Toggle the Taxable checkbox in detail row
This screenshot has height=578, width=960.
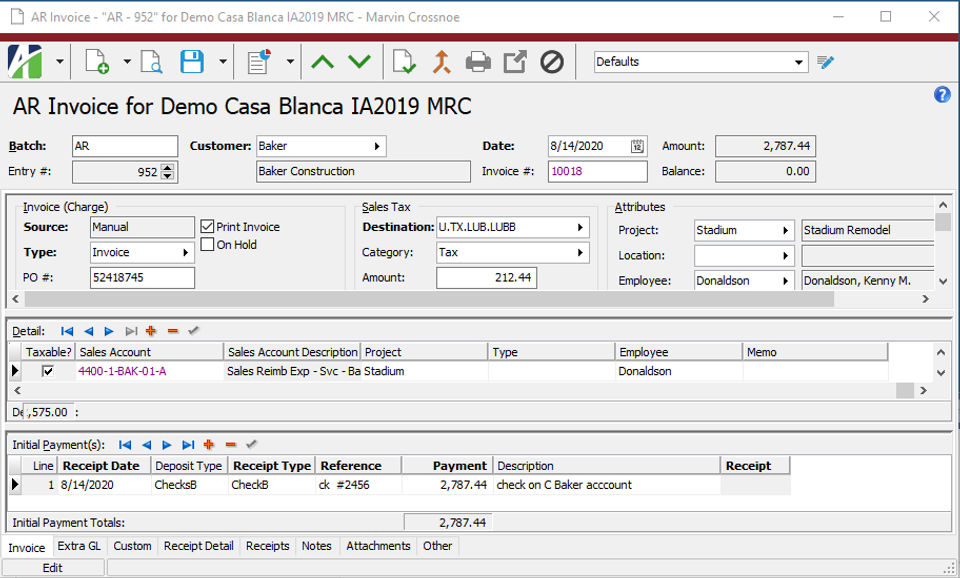[x=48, y=371]
